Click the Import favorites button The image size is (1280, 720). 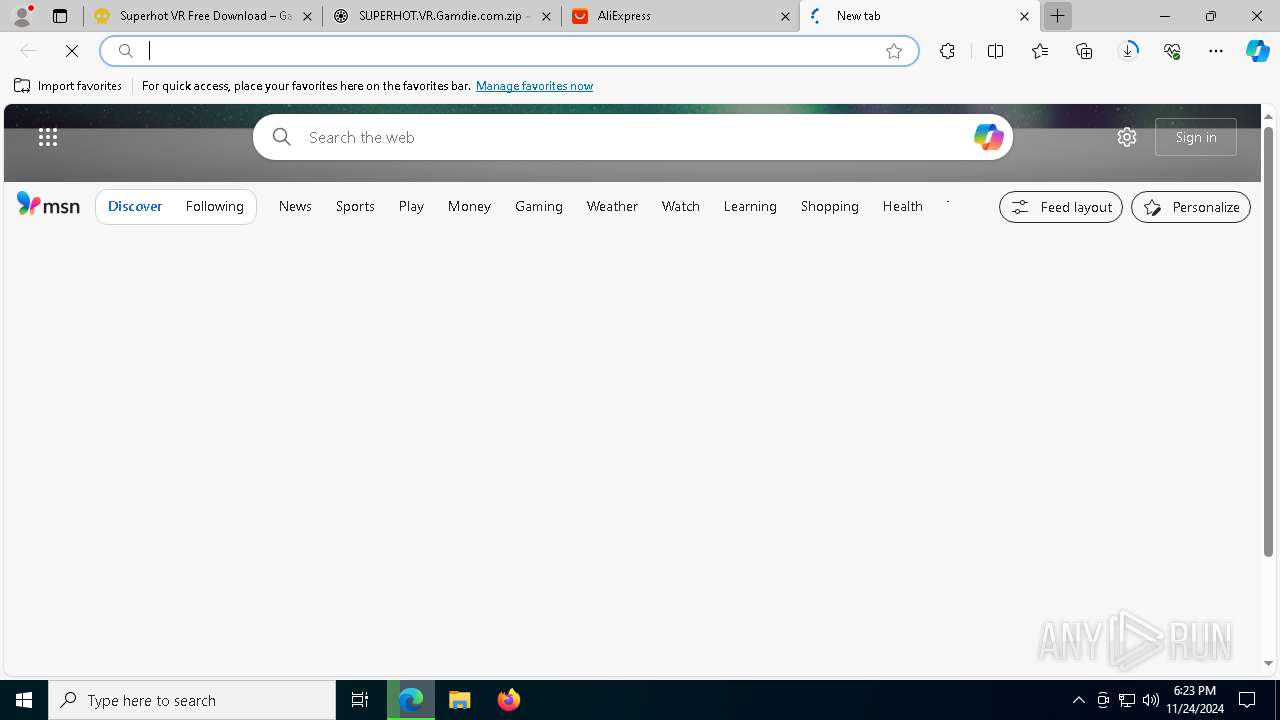(68, 86)
